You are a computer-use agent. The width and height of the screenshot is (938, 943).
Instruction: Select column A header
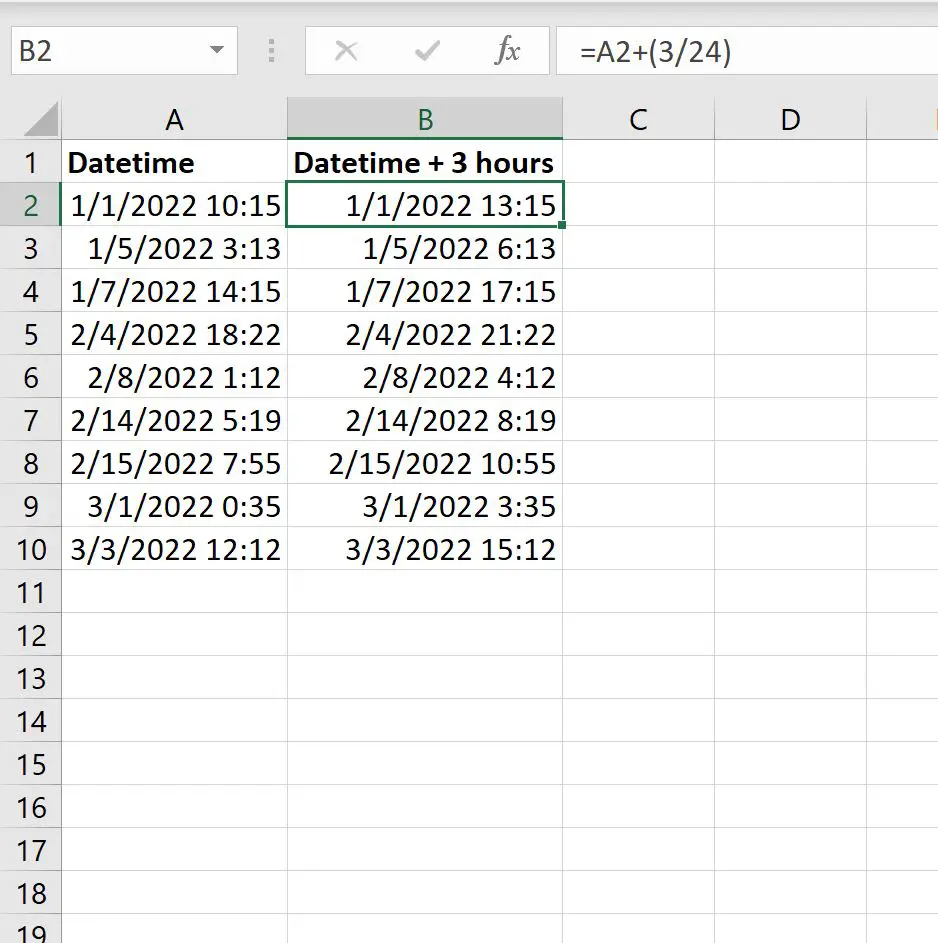[x=174, y=119]
